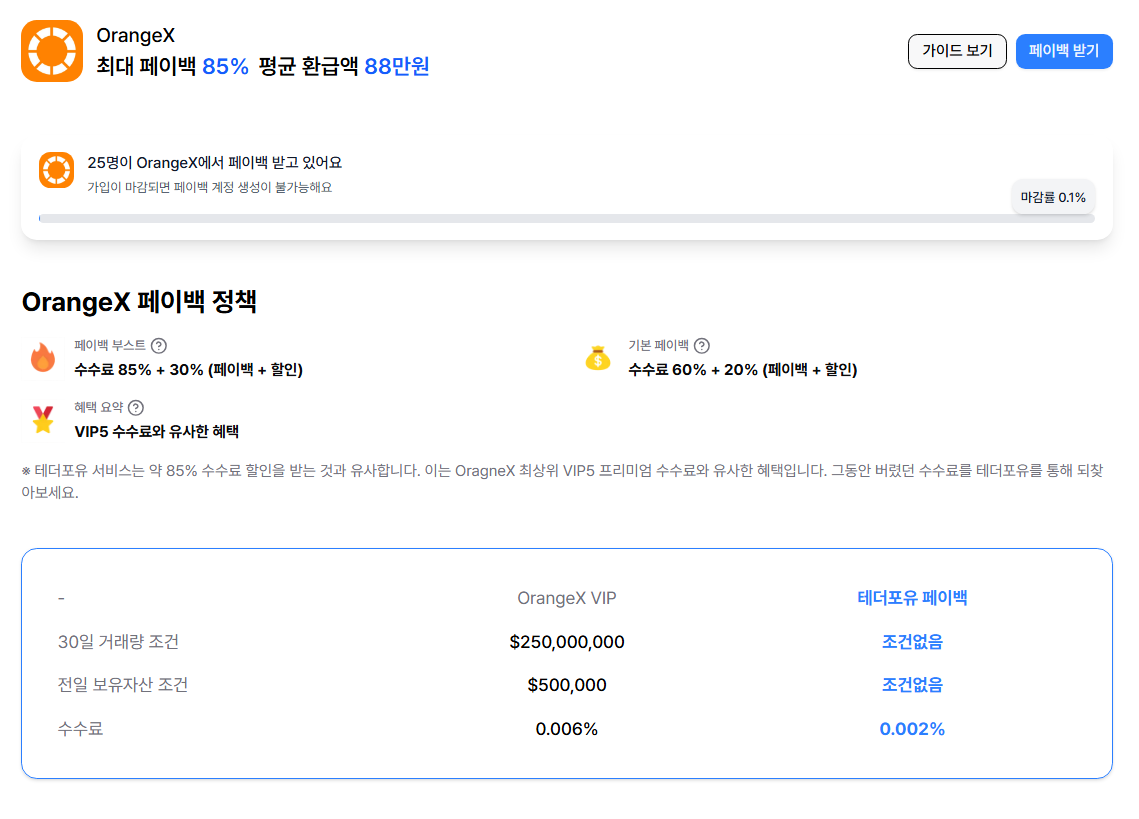Viewport: 1139px width, 819px height.
Task: Click the 0.006% fee value
Action: (x=567, y=729)
